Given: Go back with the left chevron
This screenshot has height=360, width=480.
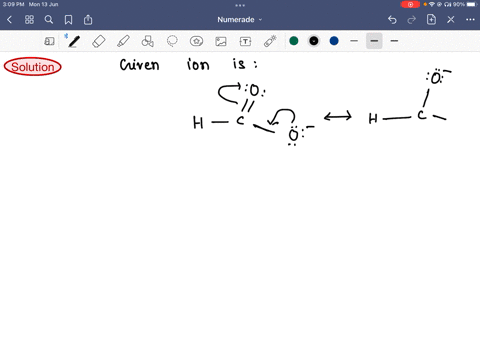Looking at the screenshot, I should [x=9, y=20].
